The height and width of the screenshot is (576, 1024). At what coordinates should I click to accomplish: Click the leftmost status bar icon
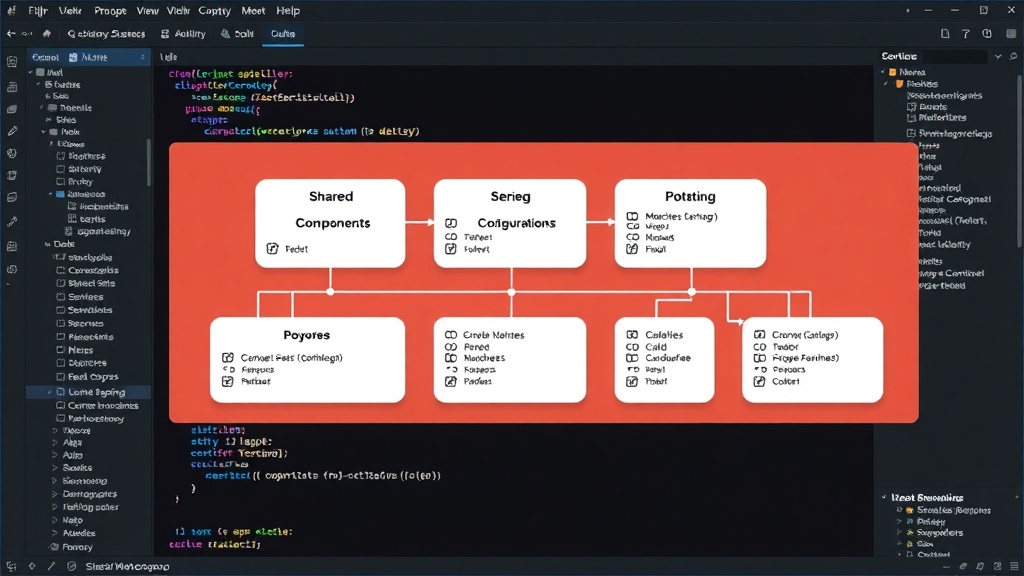pos(11,566)
